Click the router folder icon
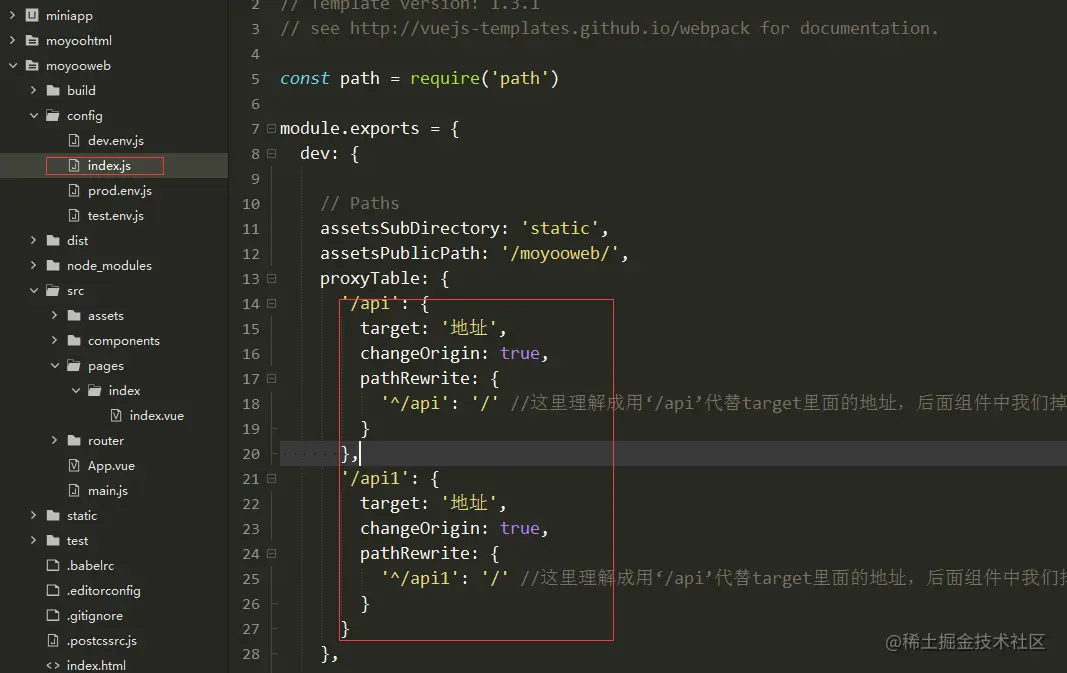The width and height of the screenshot is (1067, 673). (x=74, y=440)
